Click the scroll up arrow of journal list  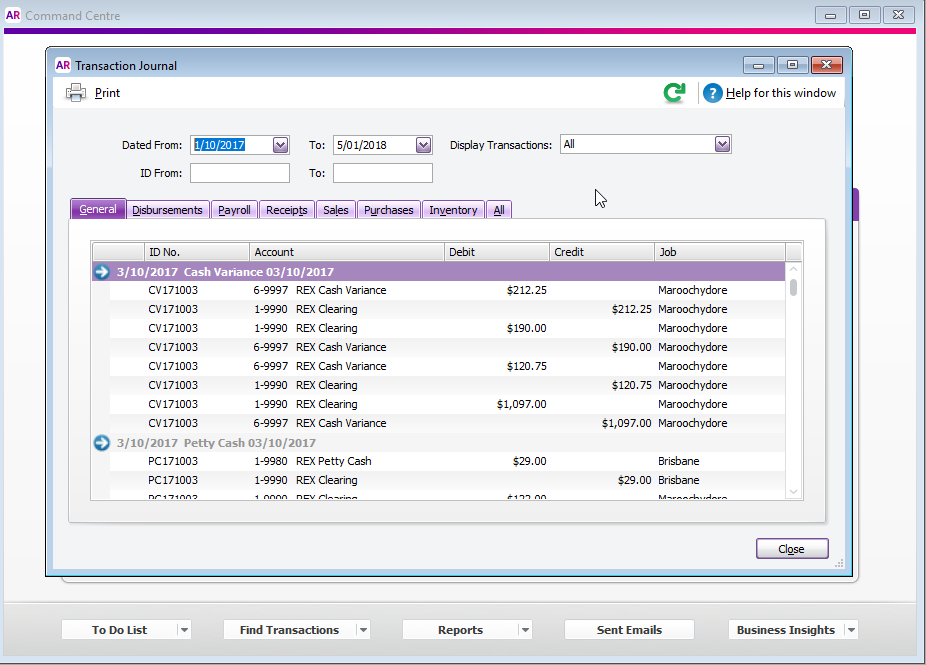click(x=793, y=269)
